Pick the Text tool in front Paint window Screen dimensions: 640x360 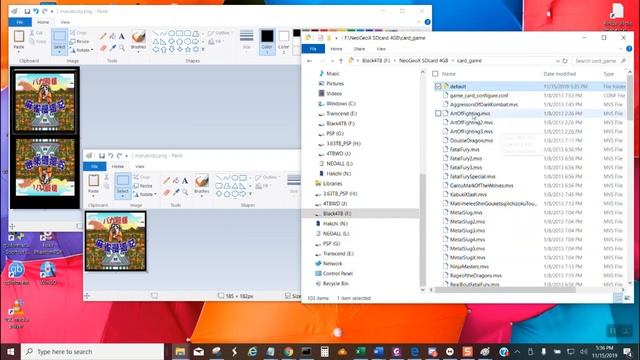click(x=185, y=181)
